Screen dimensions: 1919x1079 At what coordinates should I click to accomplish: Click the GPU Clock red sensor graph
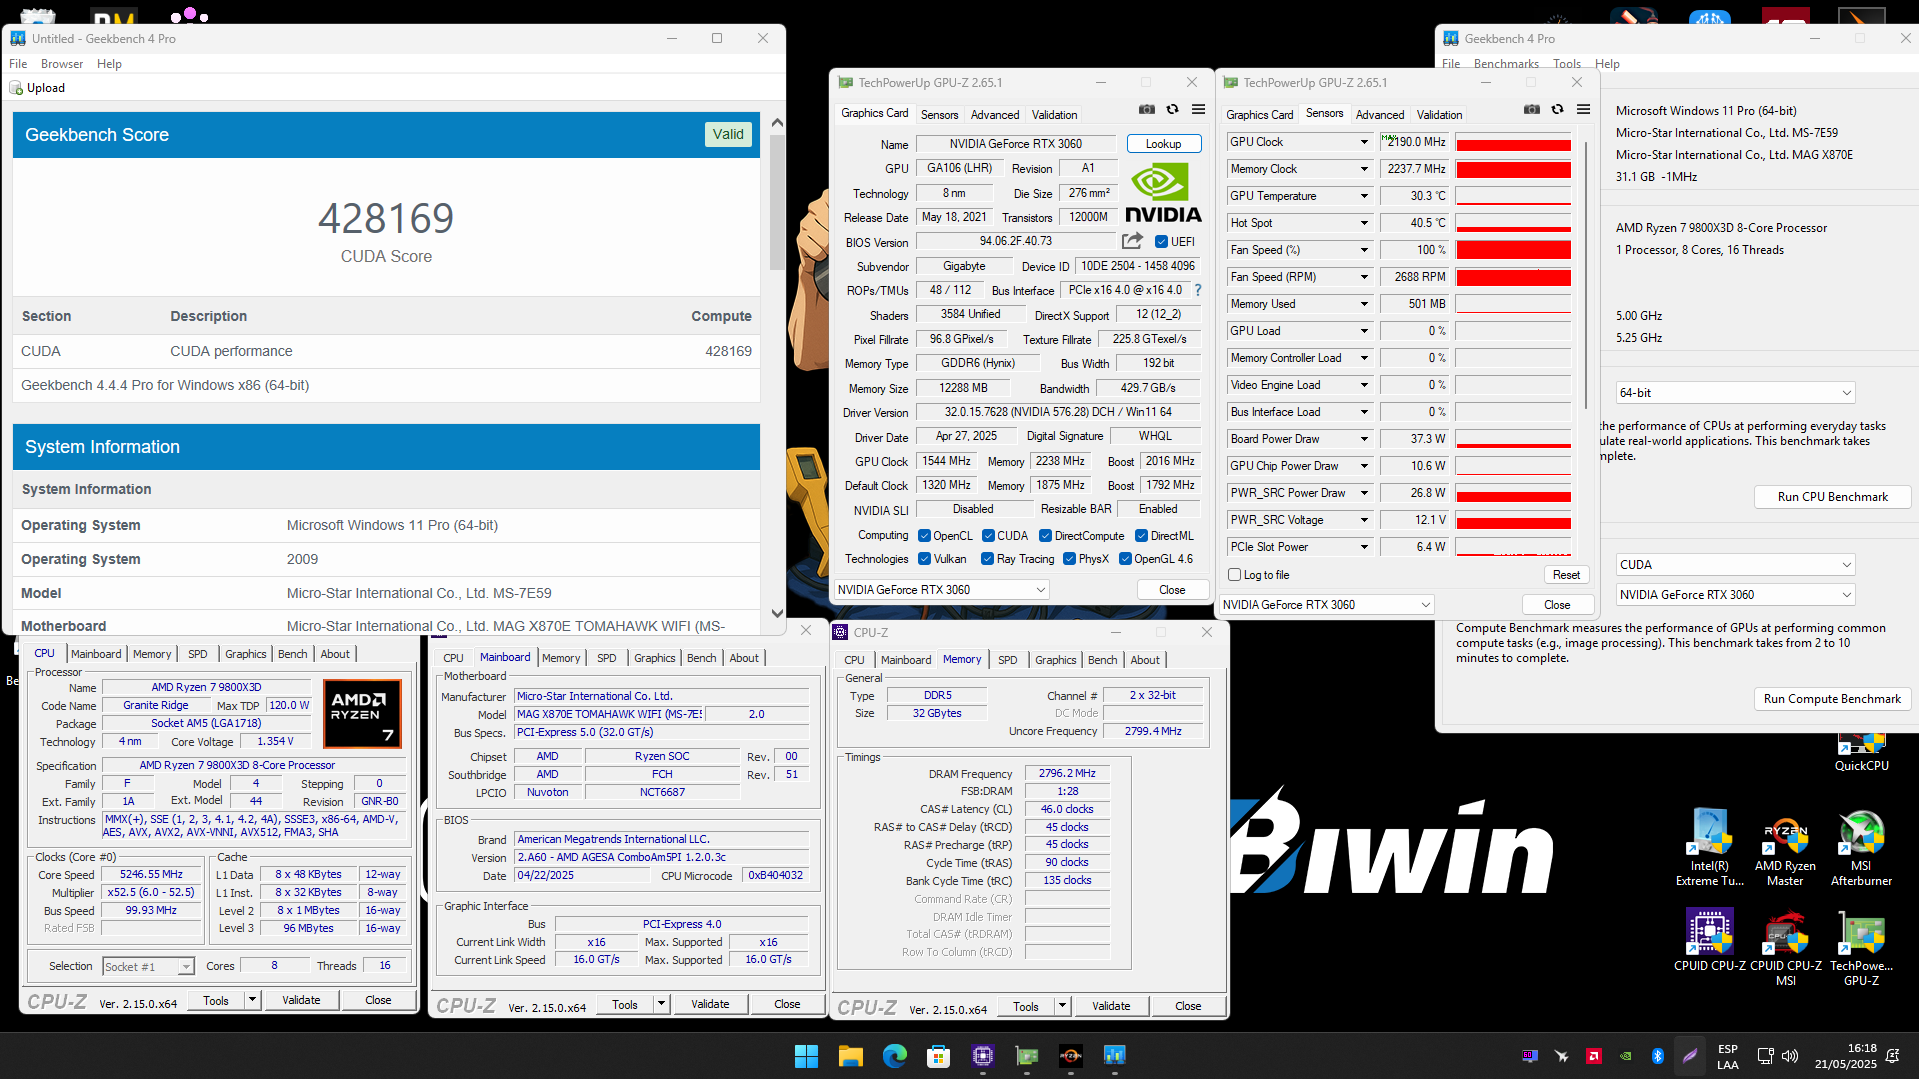point(1513,142)
